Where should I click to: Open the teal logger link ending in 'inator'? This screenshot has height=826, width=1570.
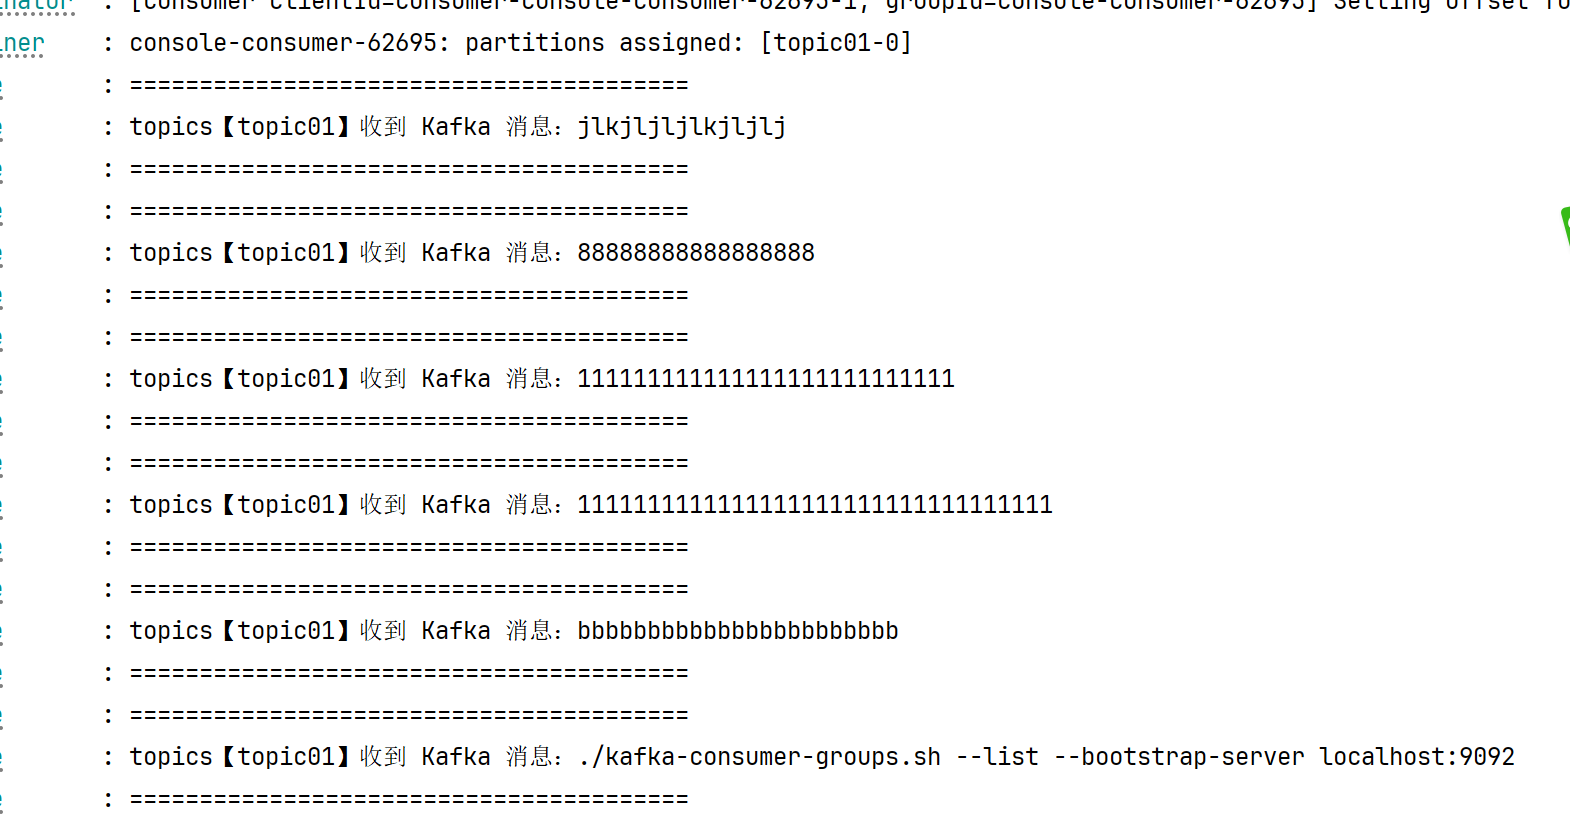coord(37,6)
